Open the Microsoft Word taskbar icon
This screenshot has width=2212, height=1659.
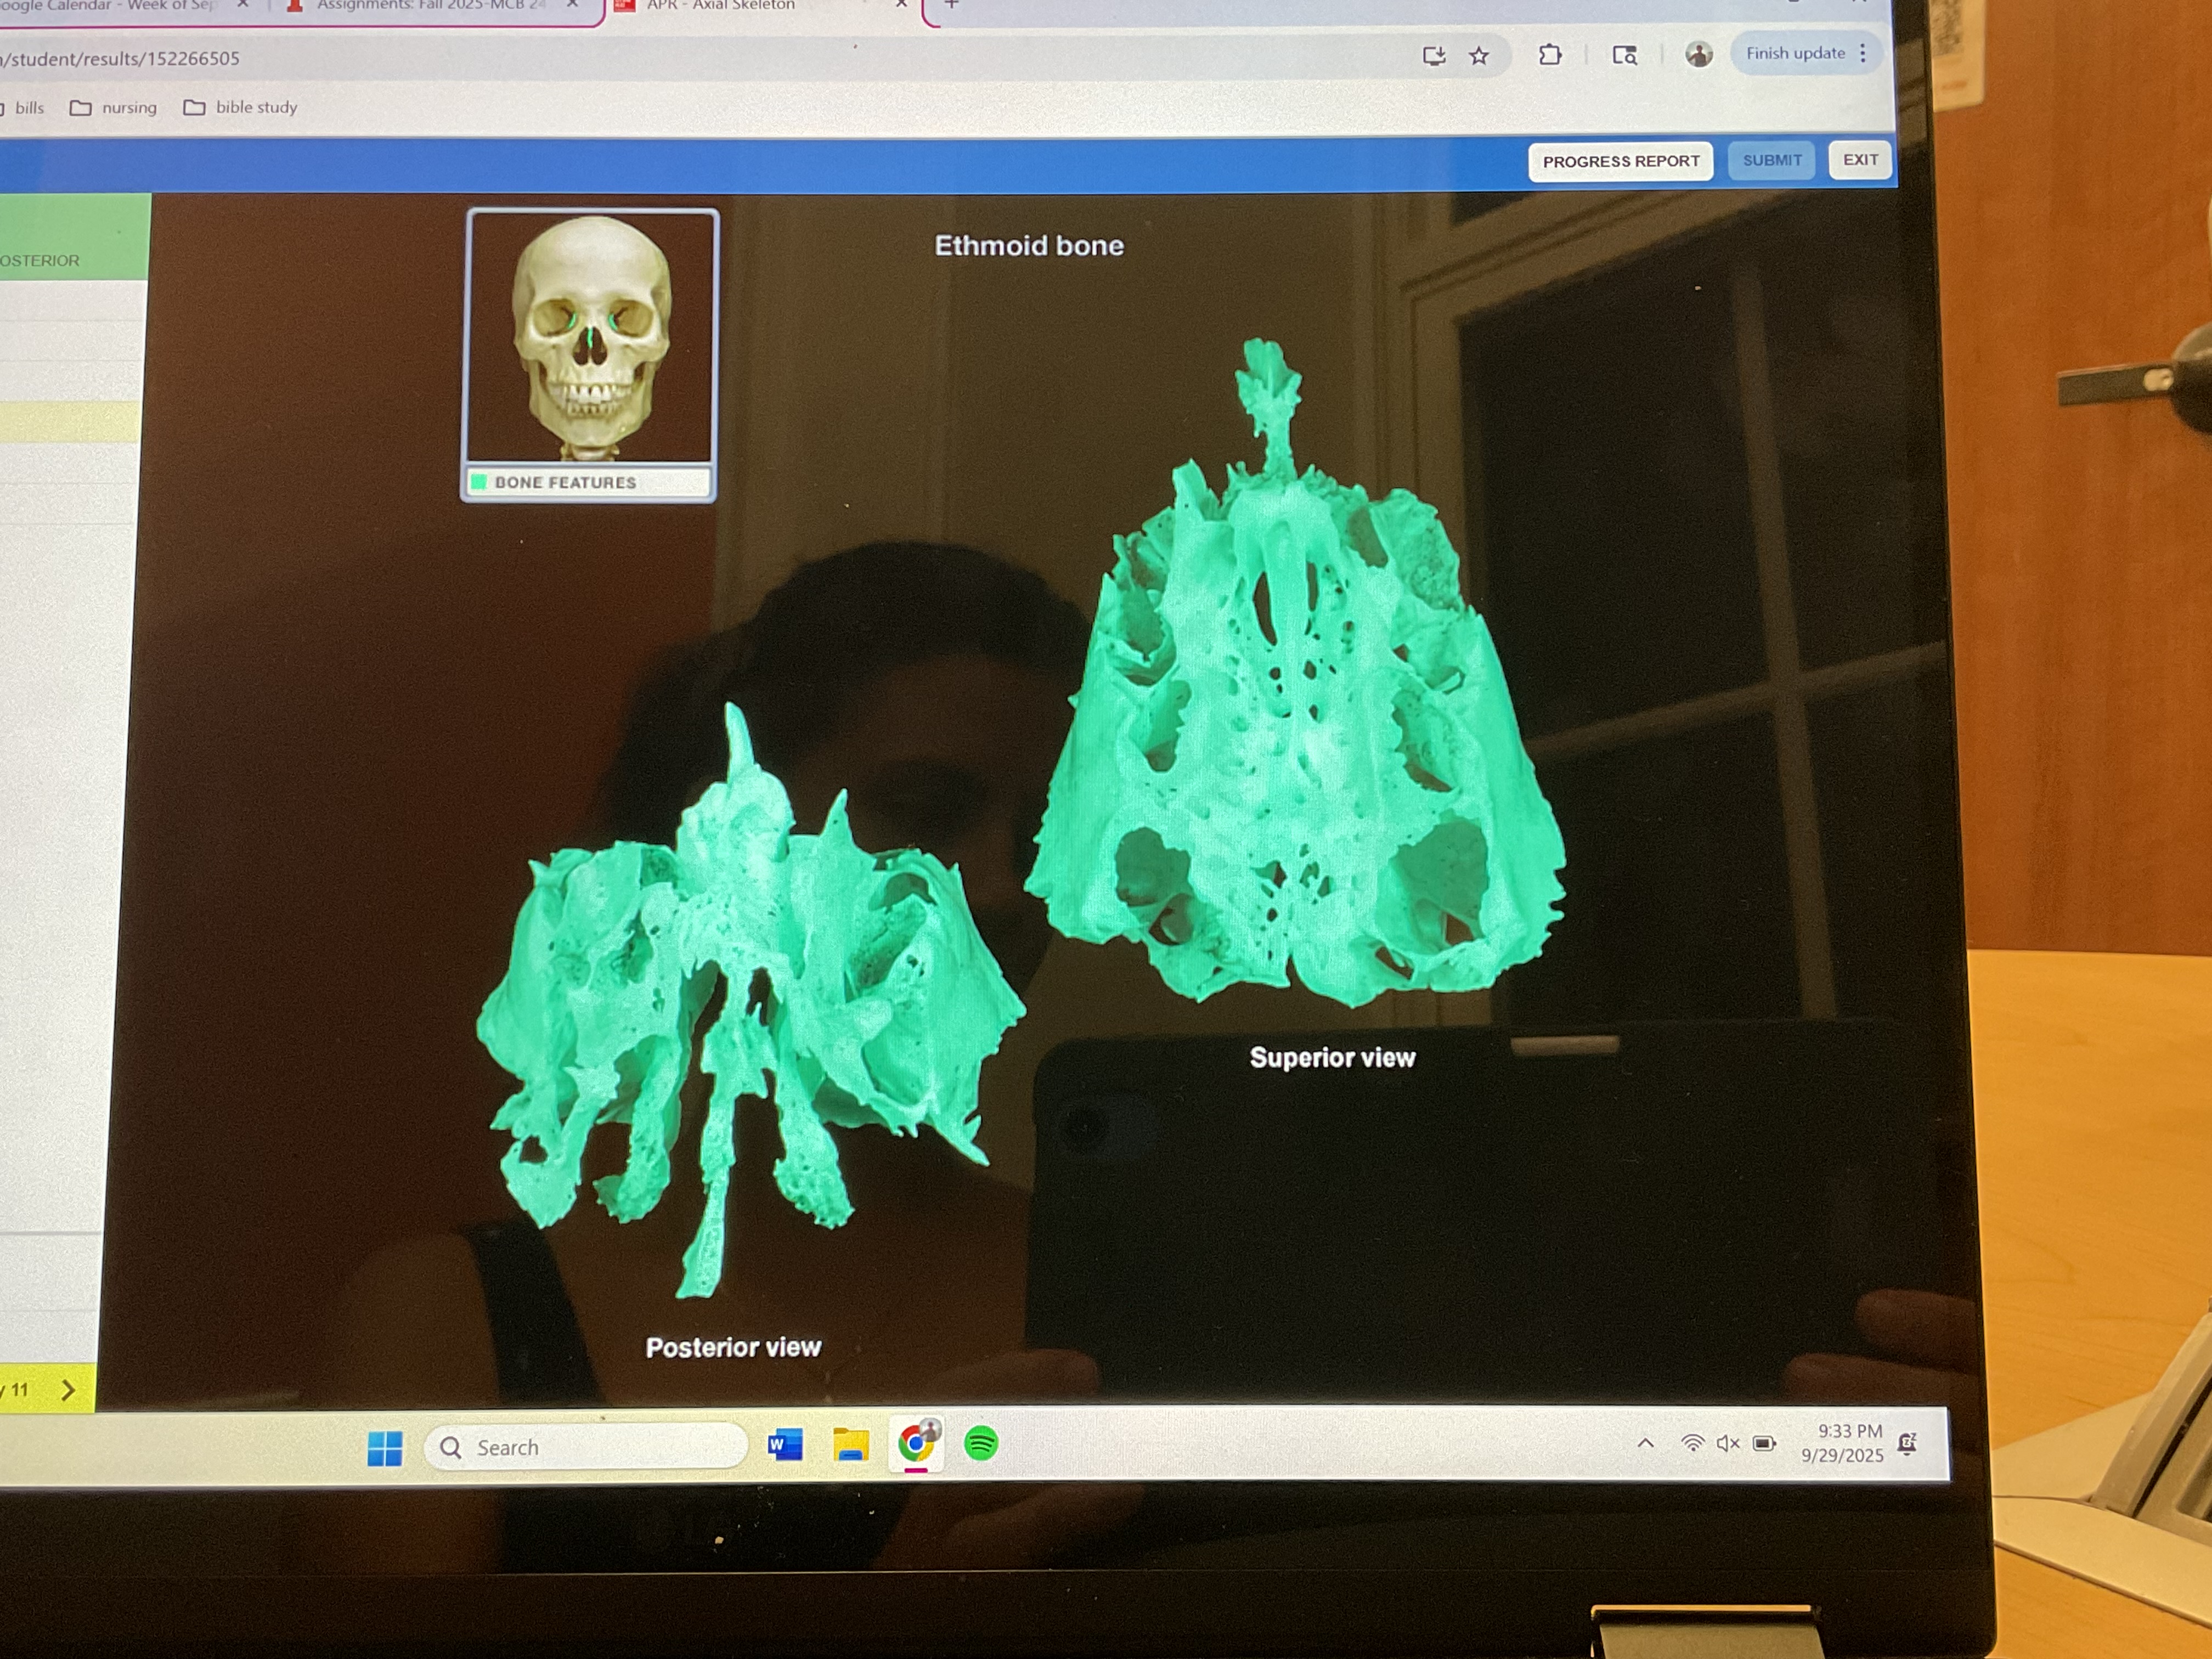[785, 1445]
